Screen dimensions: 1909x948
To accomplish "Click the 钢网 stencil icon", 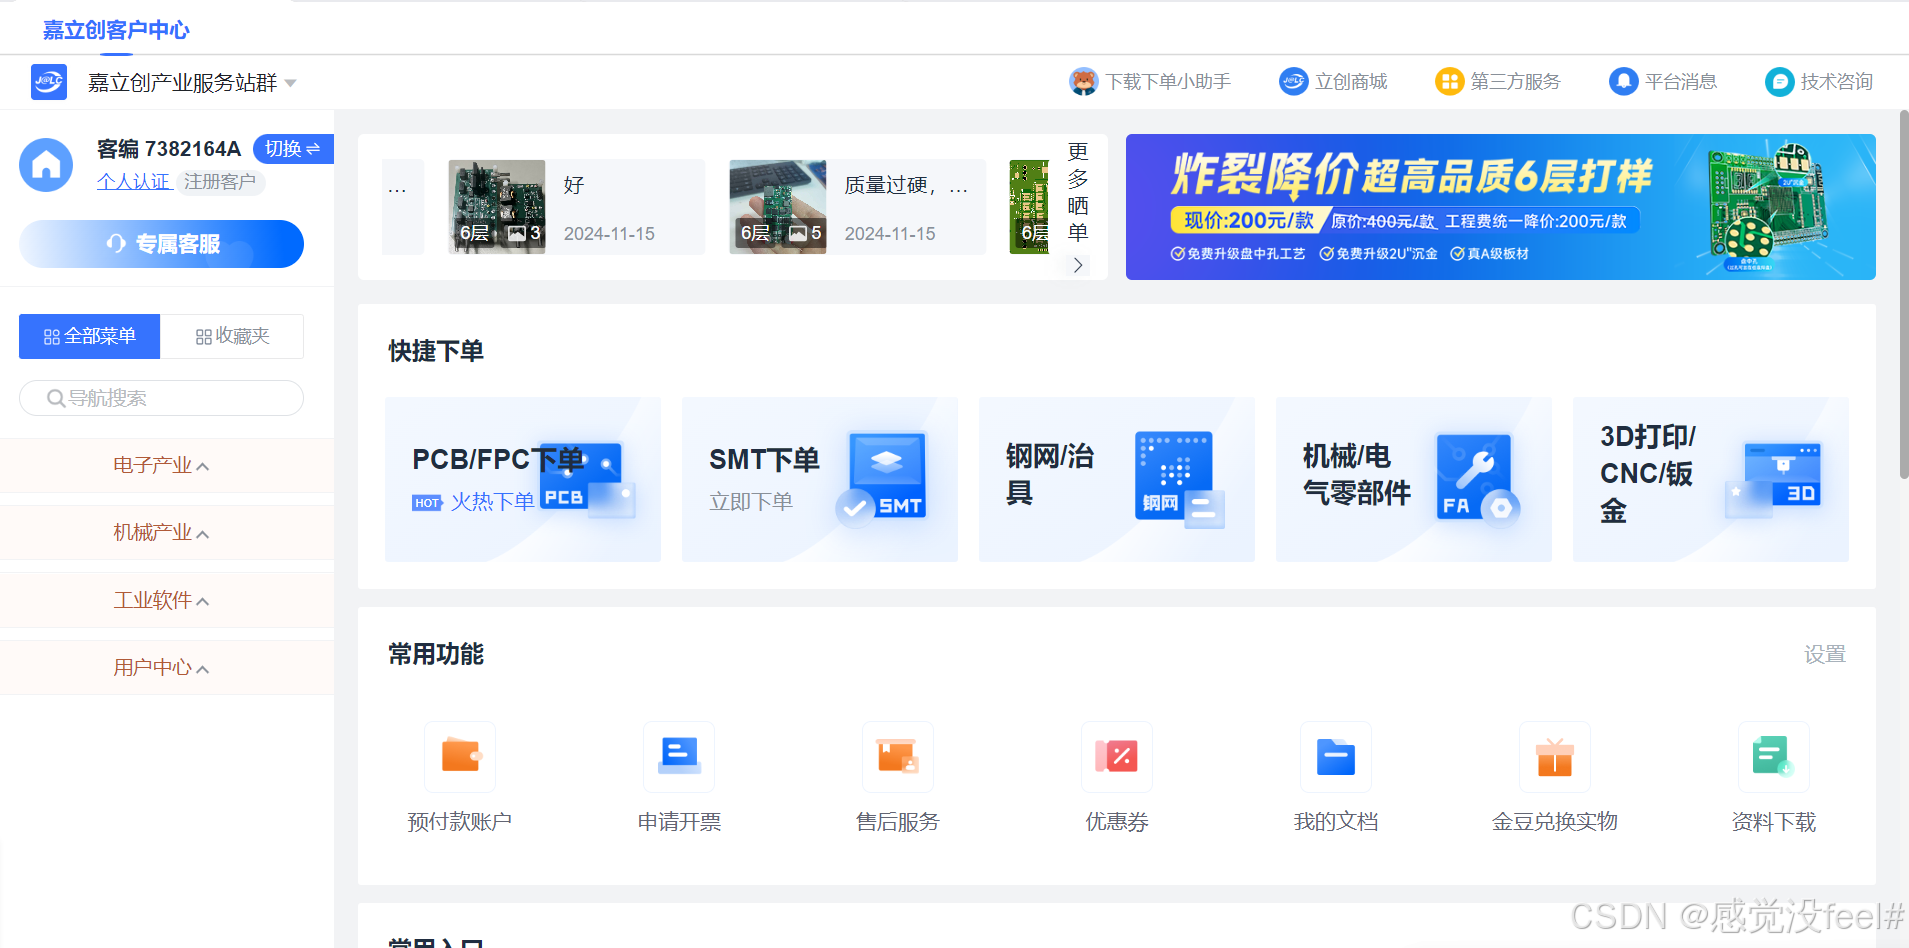I will coord(1180,480).
